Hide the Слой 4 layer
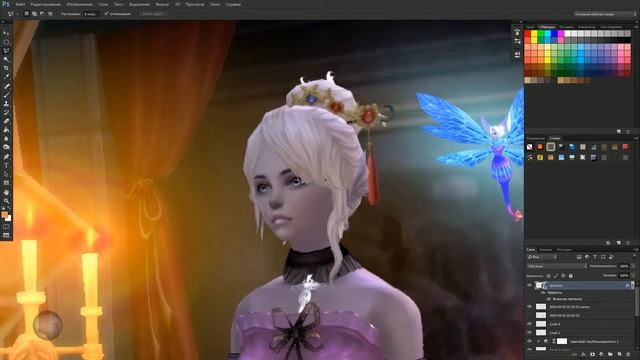The height and width of the screenshot is (360, 640). point(529,324)
